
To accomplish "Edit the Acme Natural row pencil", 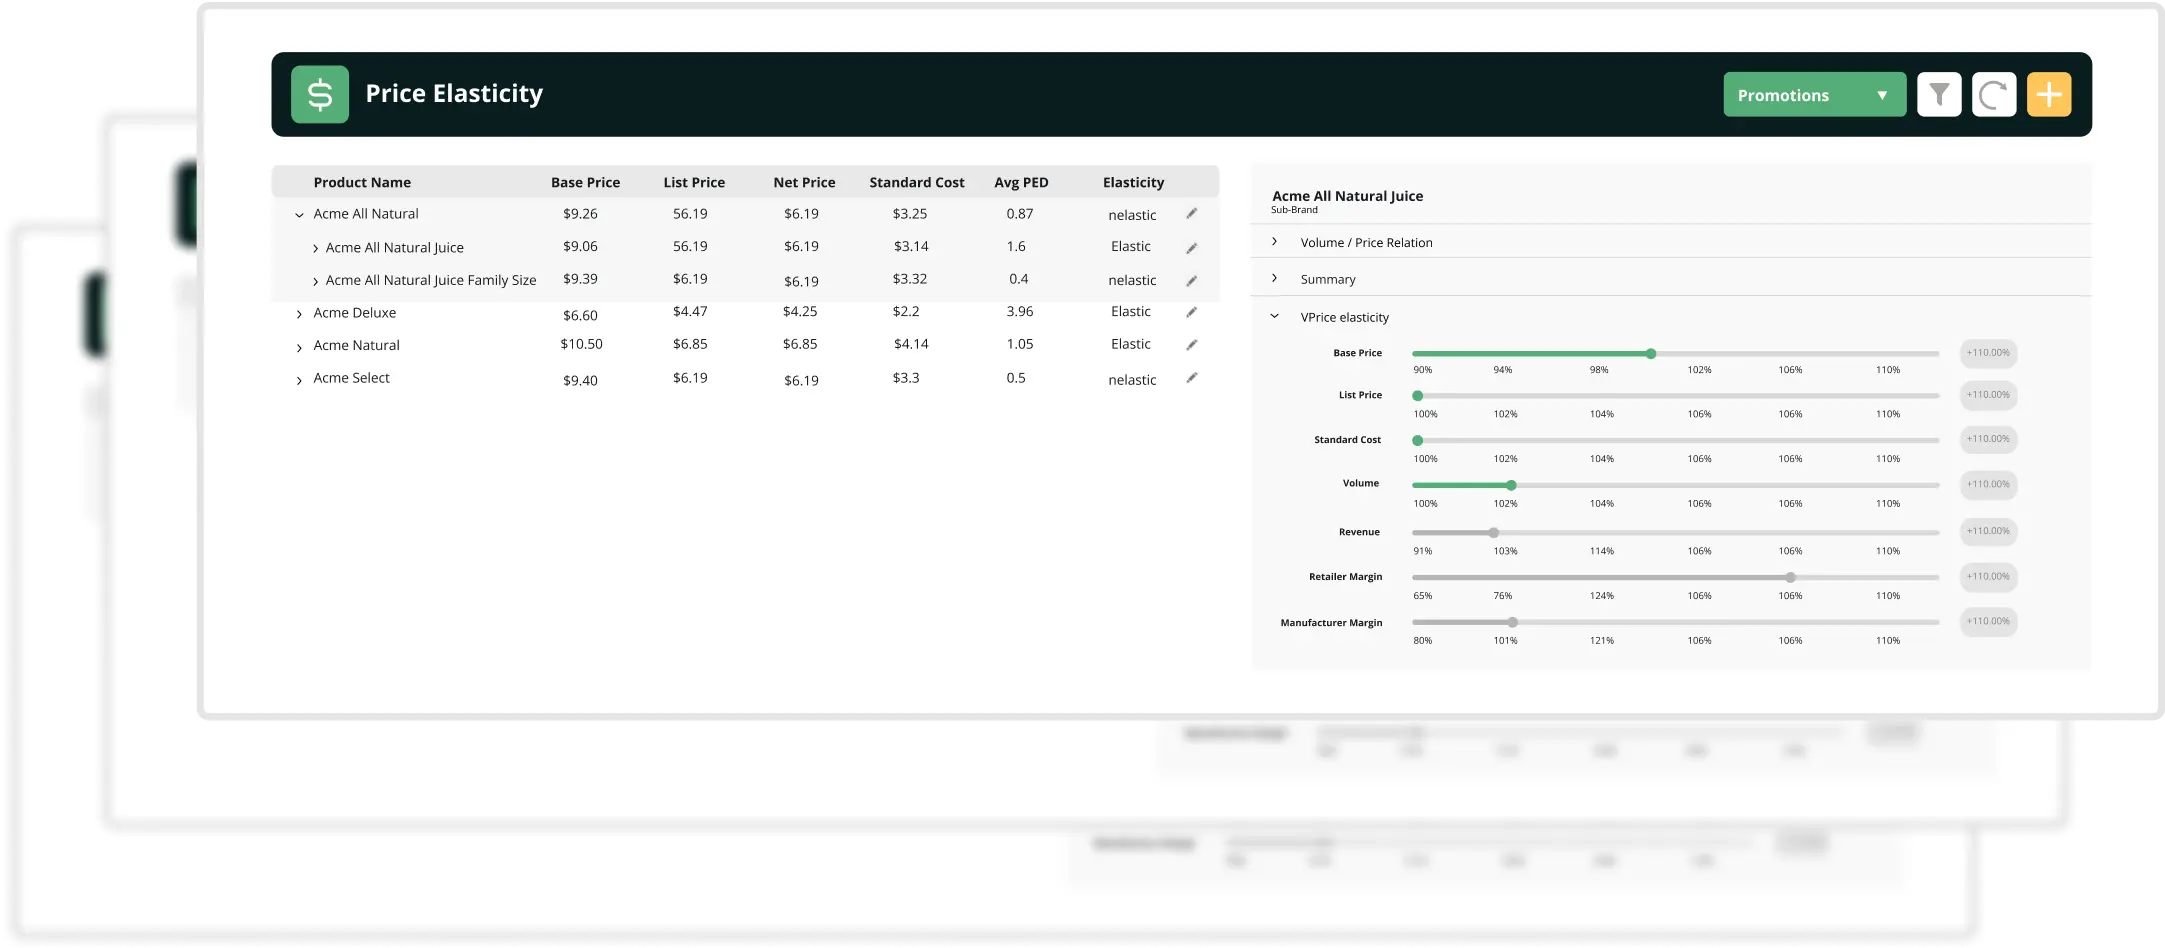I will (1192, 345).
